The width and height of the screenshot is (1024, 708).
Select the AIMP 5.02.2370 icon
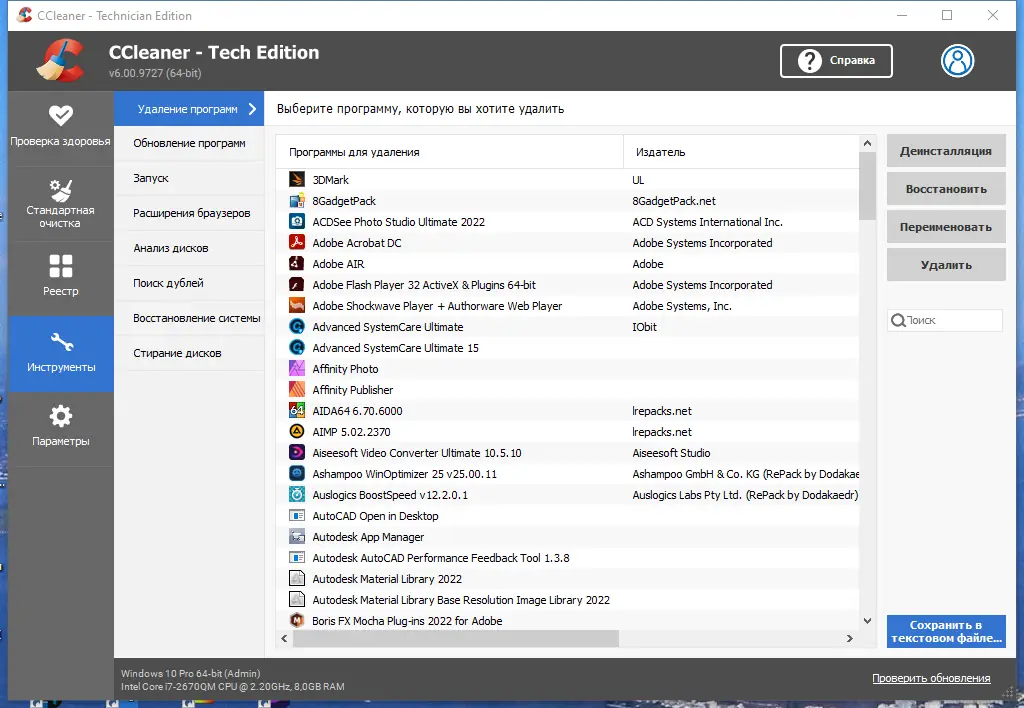tap(296, 432)
